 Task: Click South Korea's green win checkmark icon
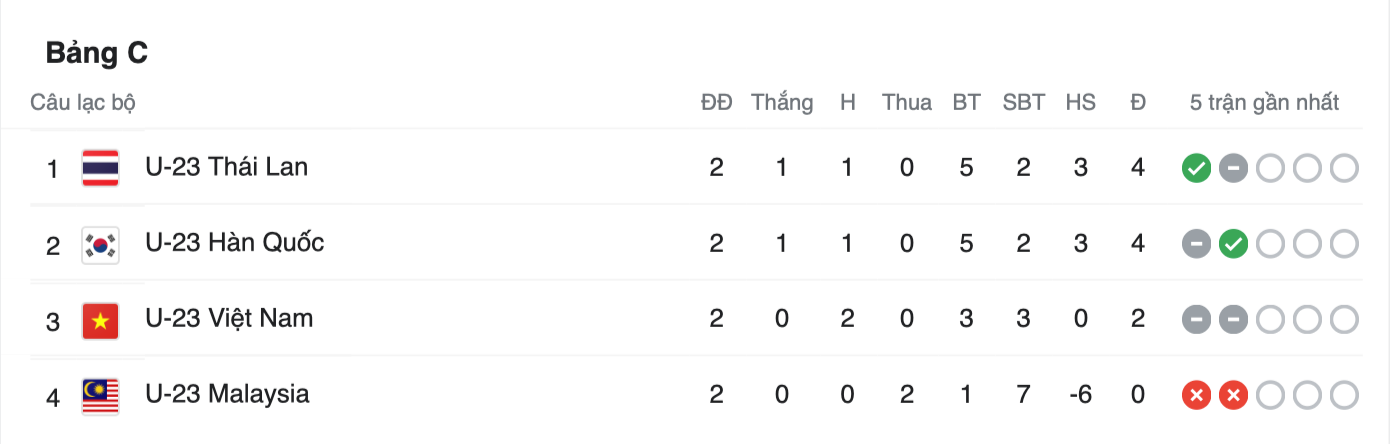pos(1234,244)
